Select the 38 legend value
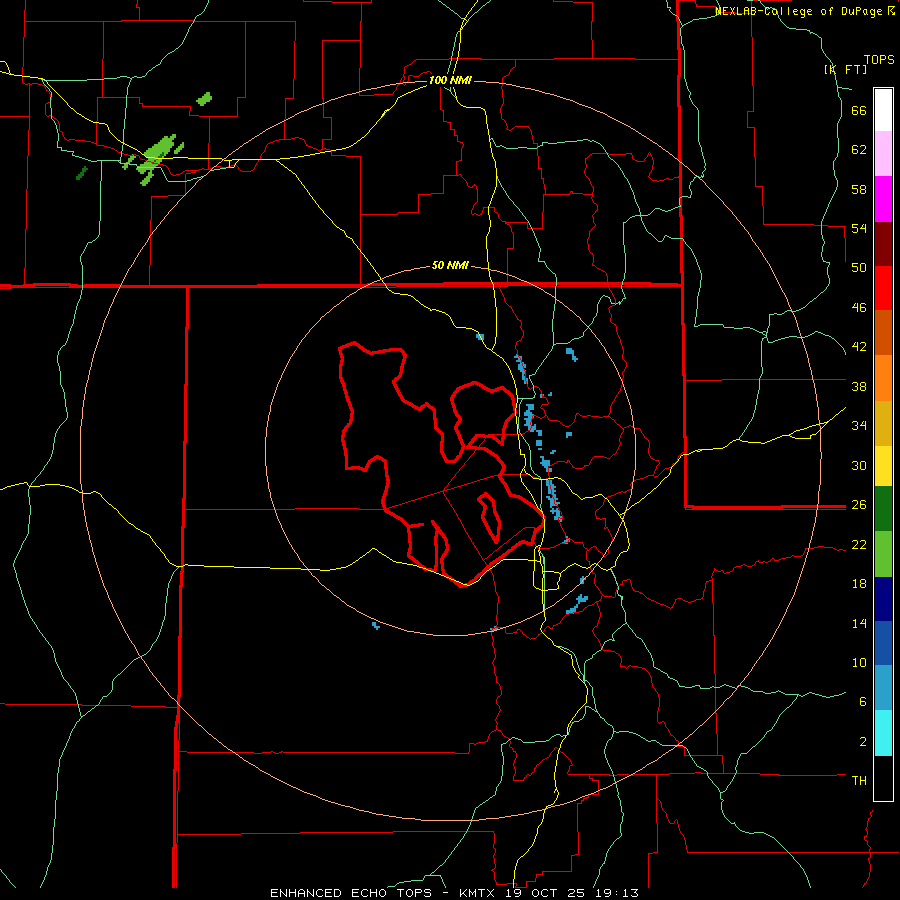Screen dimensions: 900x900 [x=859, y=386]
